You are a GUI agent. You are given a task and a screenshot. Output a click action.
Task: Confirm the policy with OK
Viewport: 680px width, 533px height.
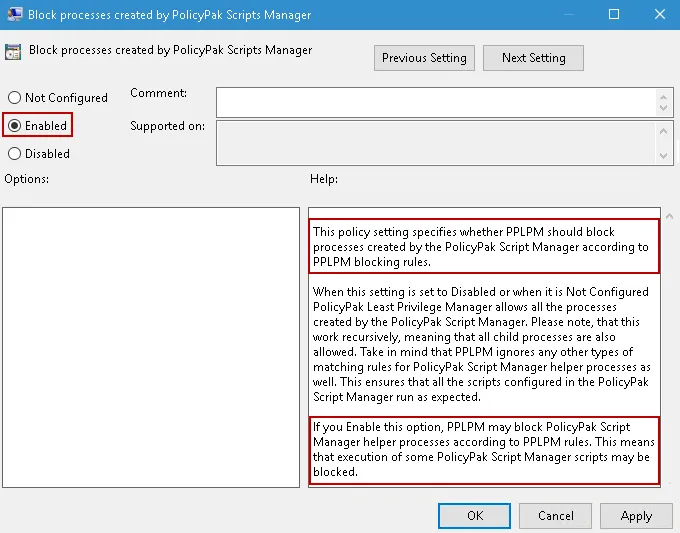point(475,516)
